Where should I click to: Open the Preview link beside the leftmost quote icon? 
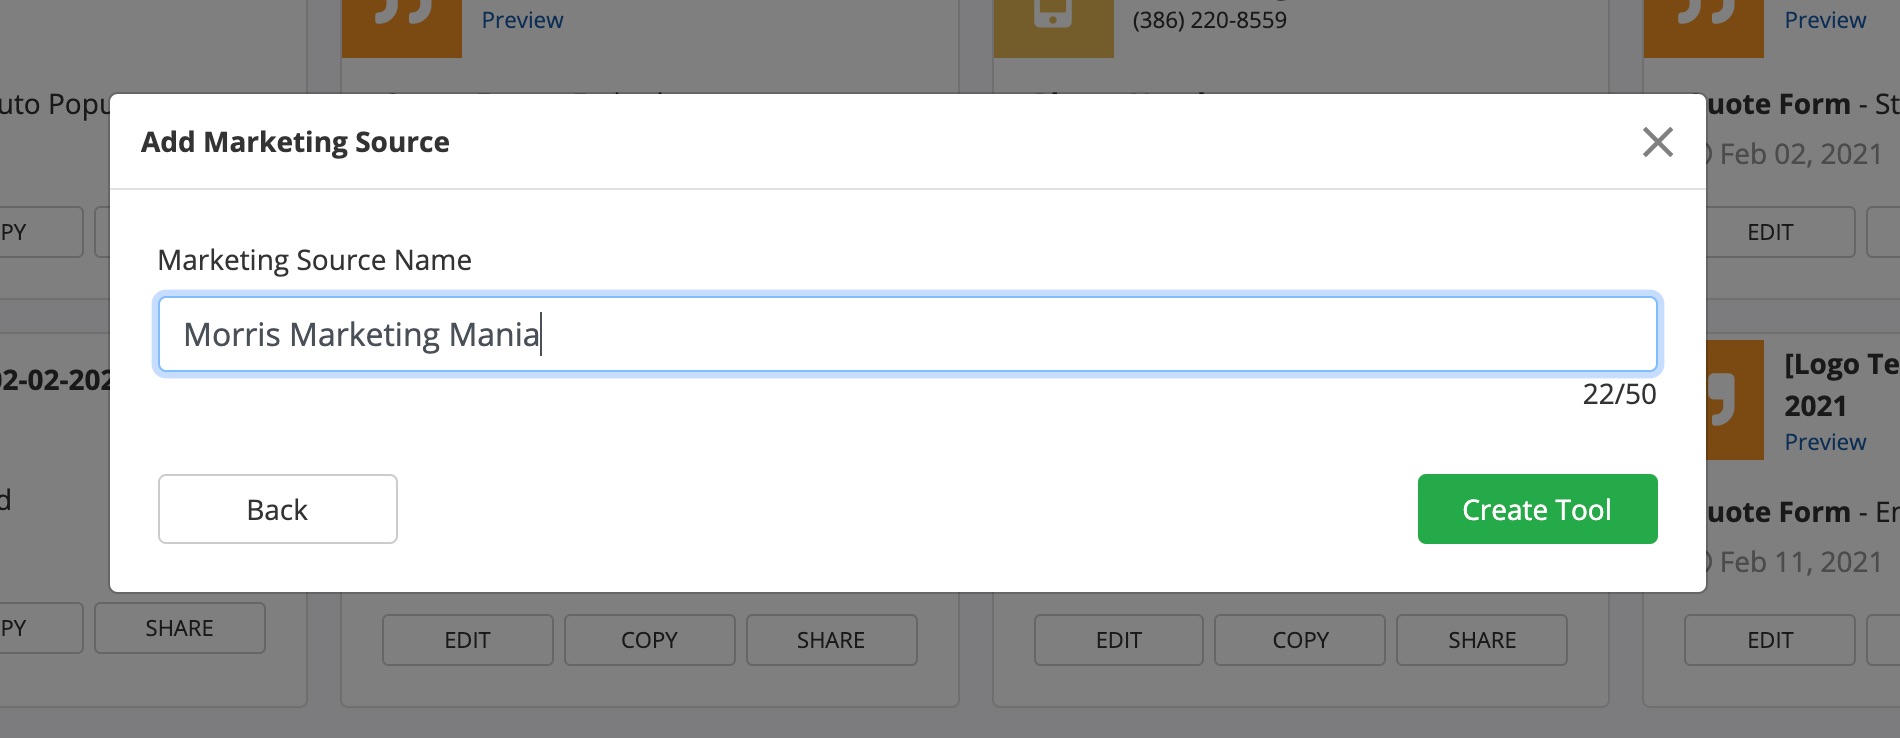[522, 20]
